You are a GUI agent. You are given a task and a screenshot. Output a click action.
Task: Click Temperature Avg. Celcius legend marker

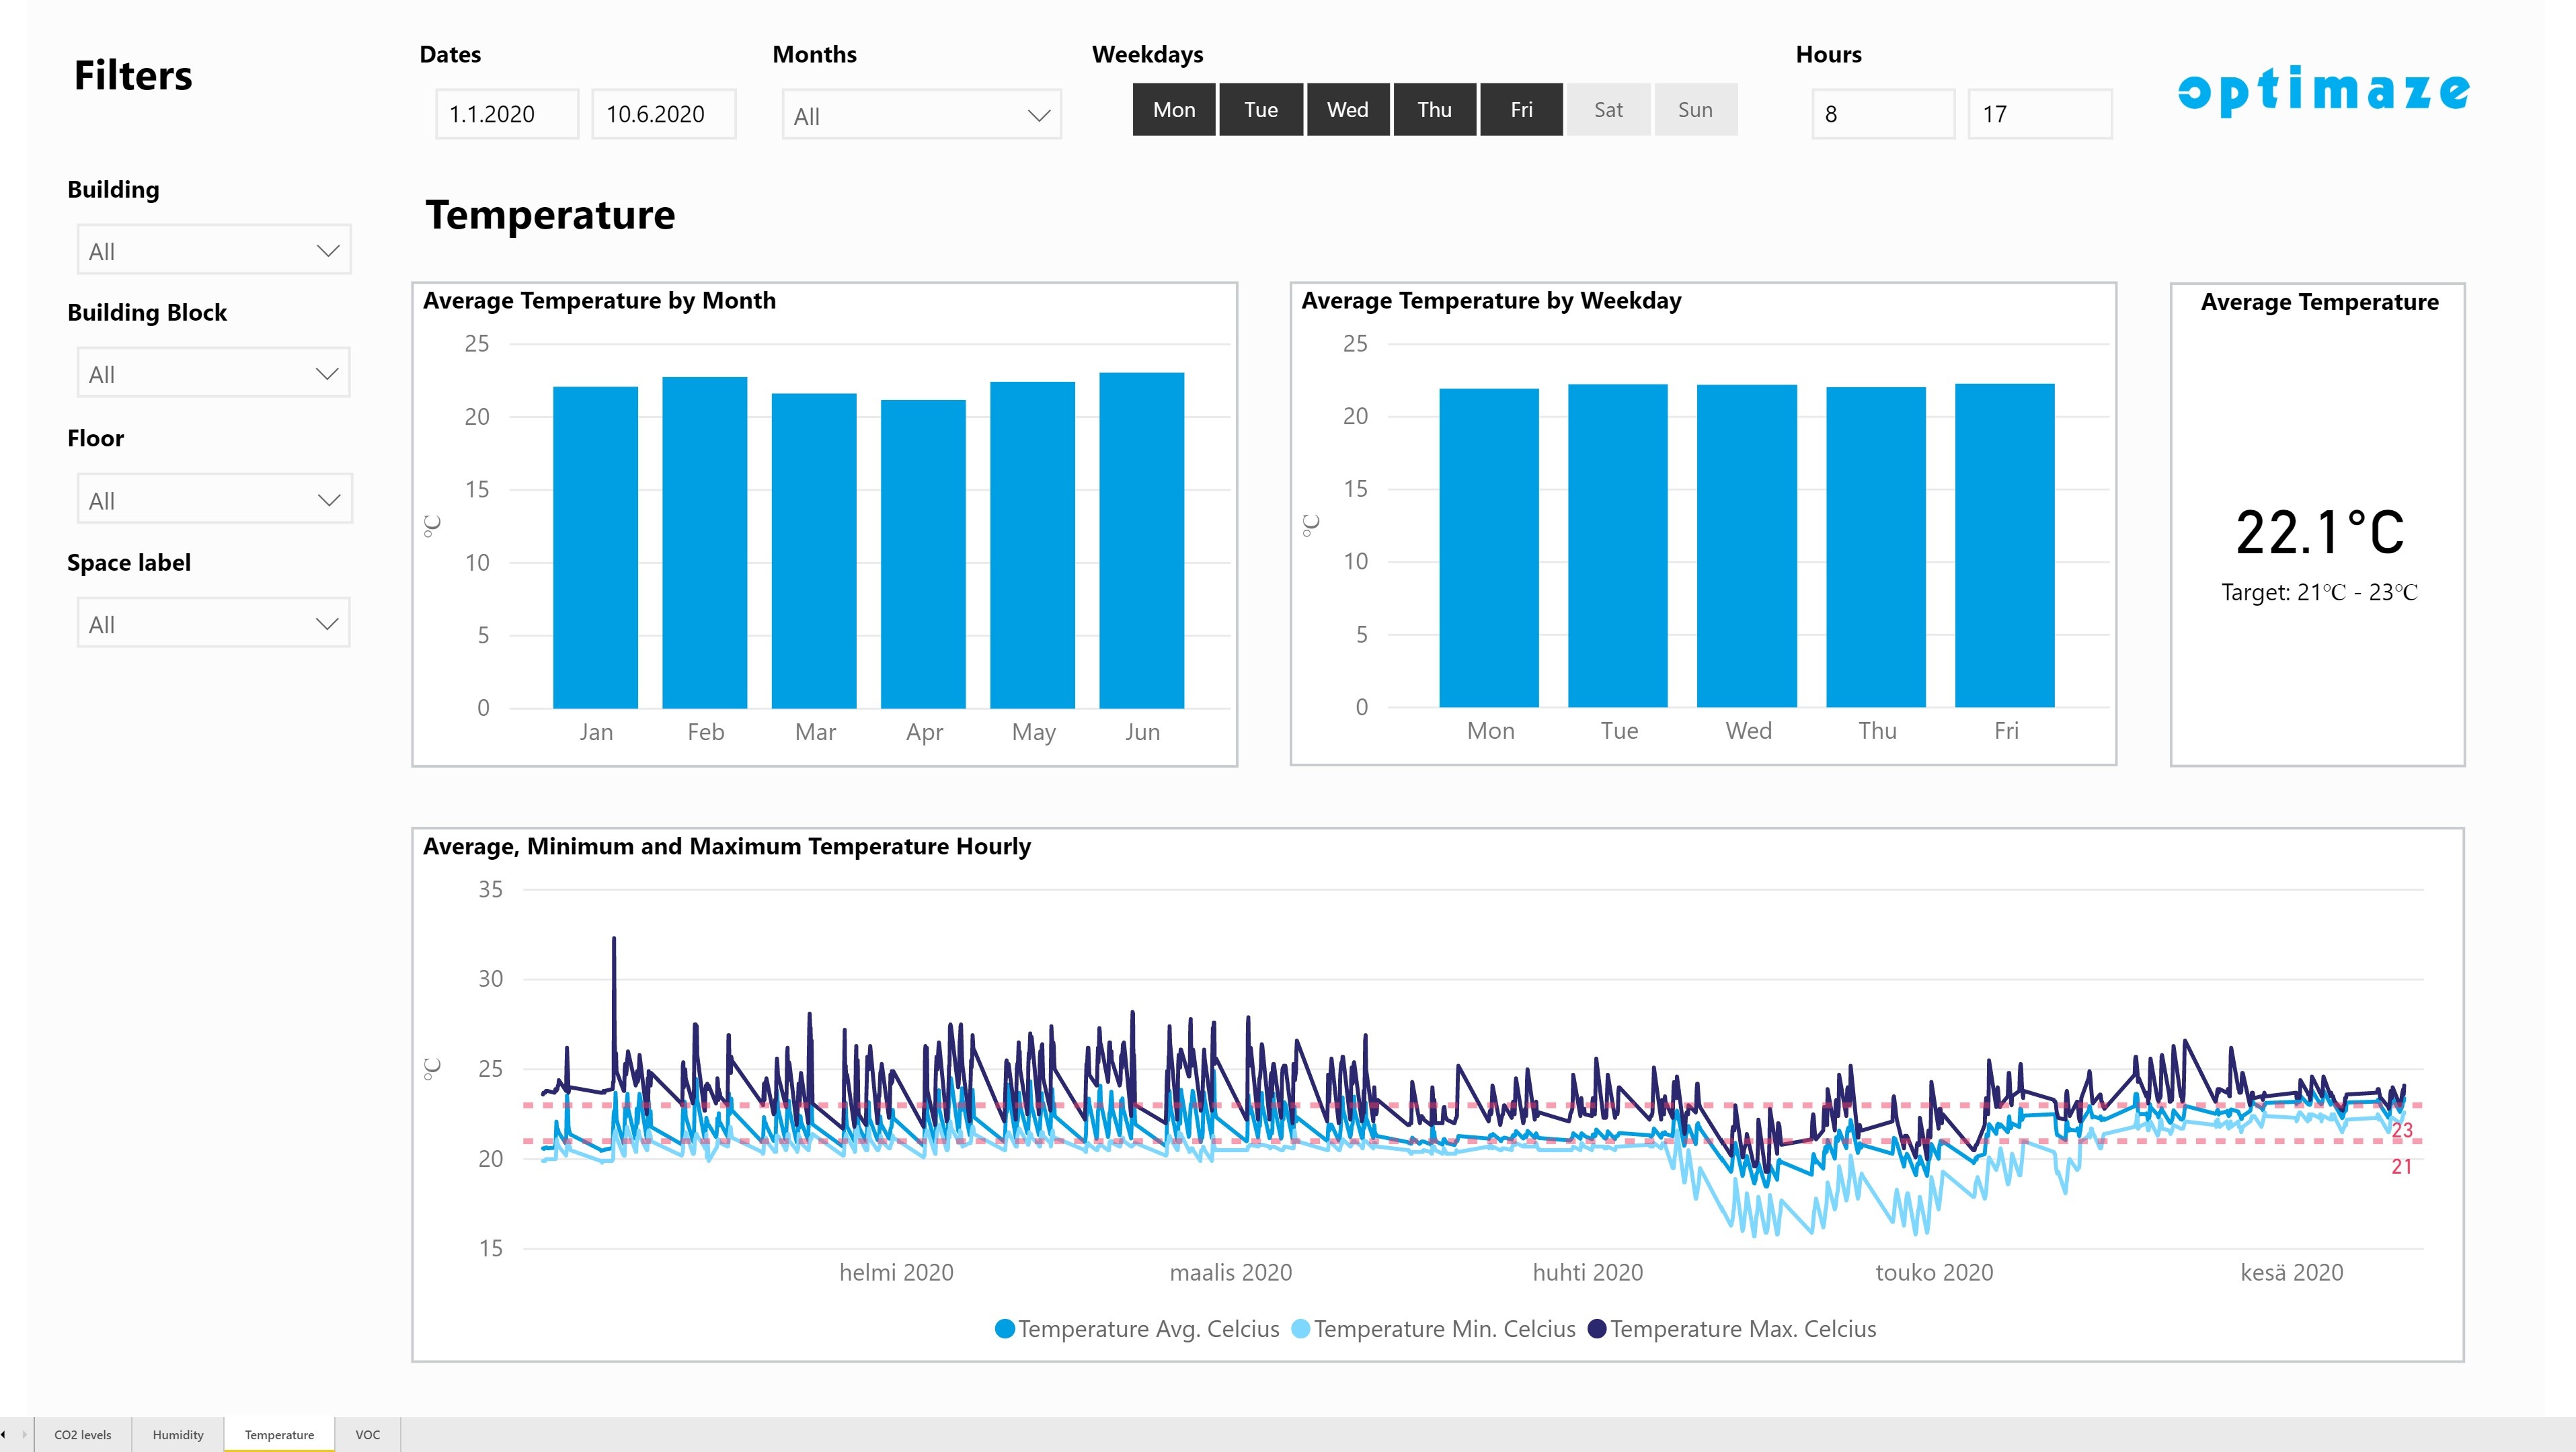coord(1005,1328)
